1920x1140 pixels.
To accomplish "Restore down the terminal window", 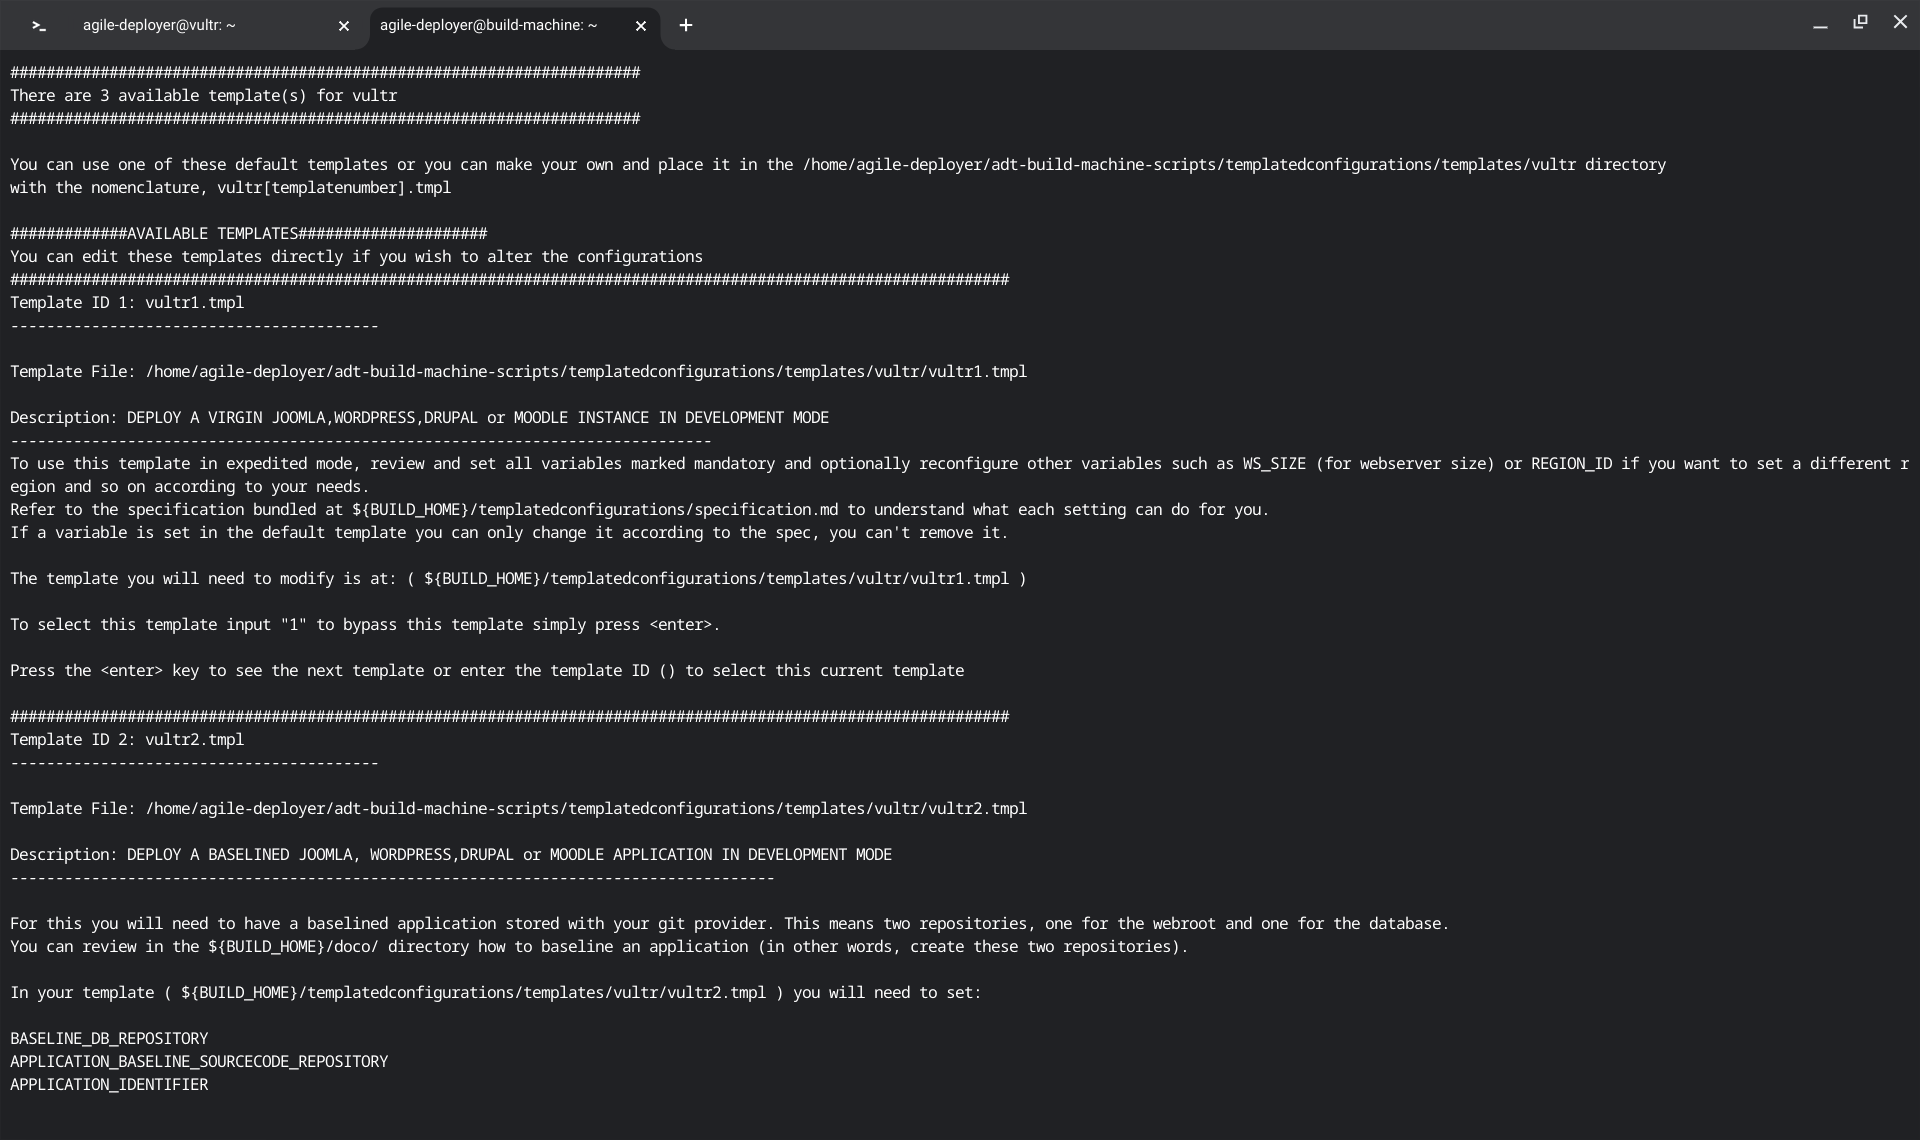I will [1860, 22].
